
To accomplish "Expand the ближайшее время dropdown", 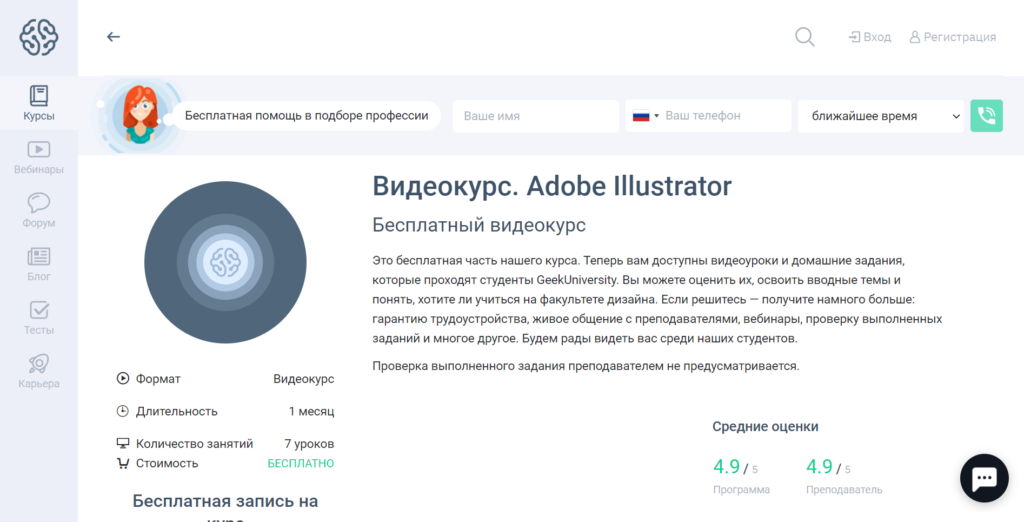I will tap(880, 116).
